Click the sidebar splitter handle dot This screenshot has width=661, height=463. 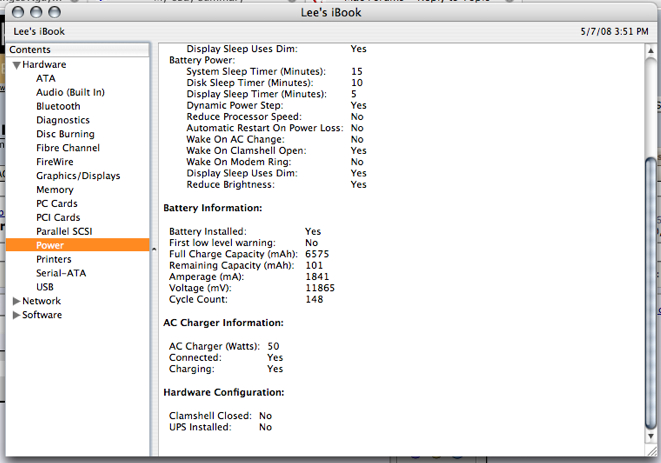click(154, 250)
